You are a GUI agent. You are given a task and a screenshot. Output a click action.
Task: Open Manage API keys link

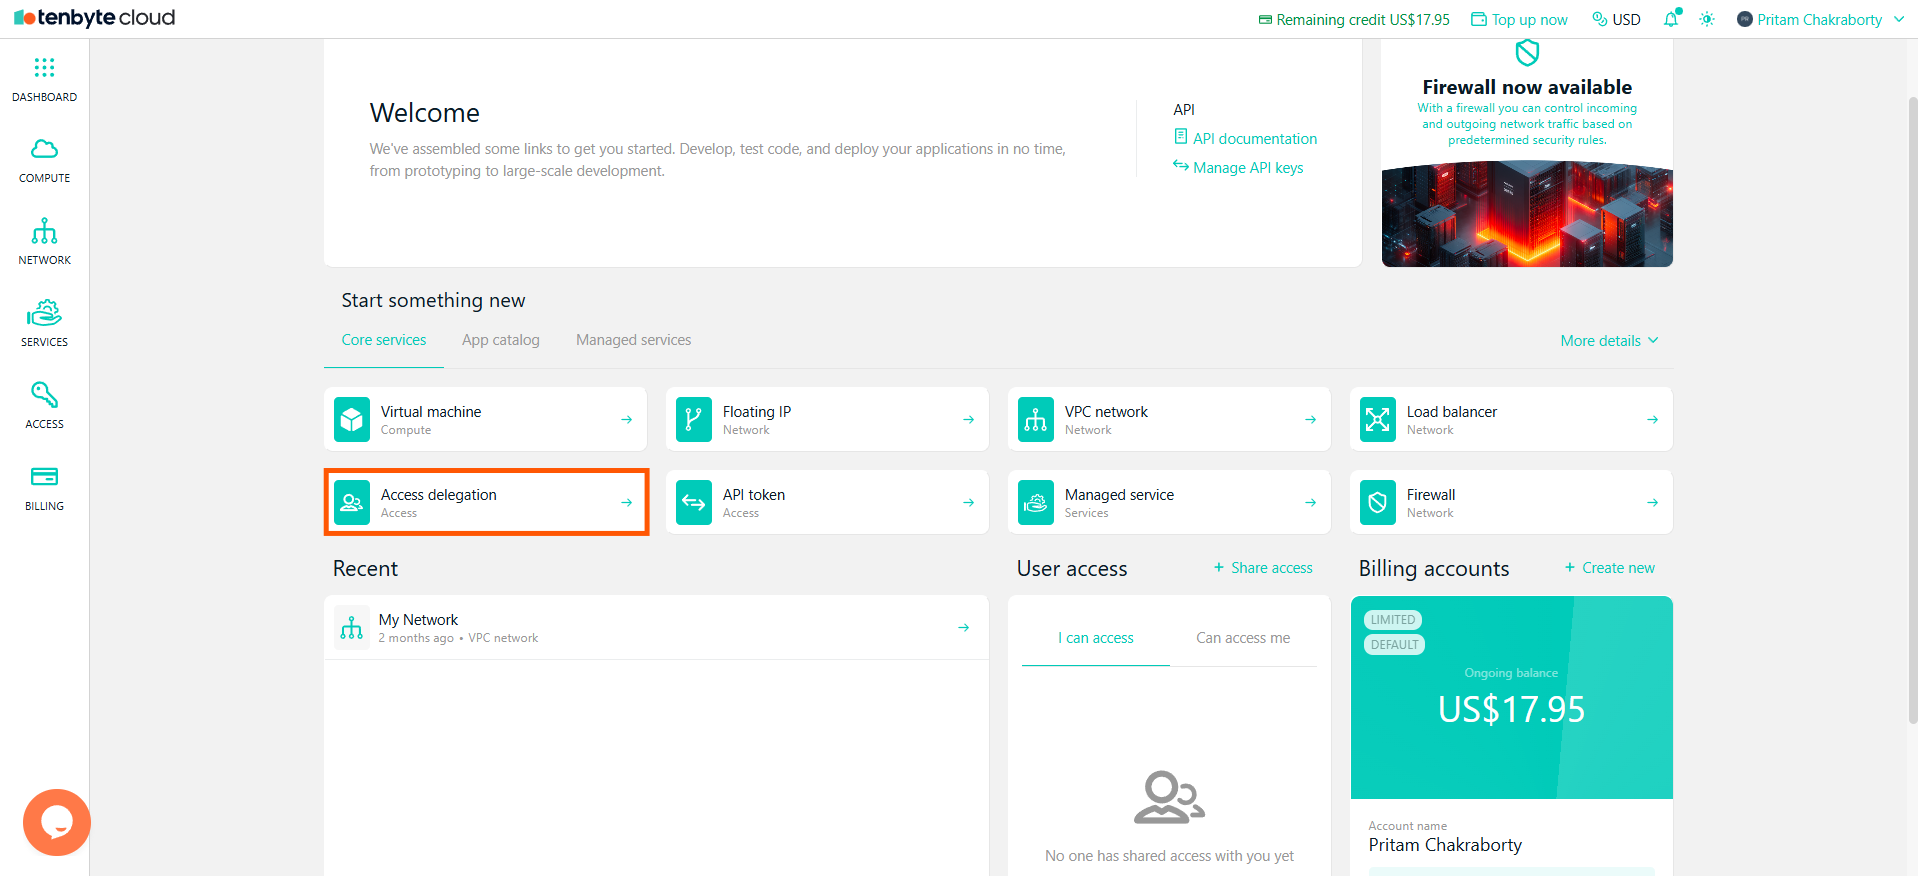coord(1238,167)
